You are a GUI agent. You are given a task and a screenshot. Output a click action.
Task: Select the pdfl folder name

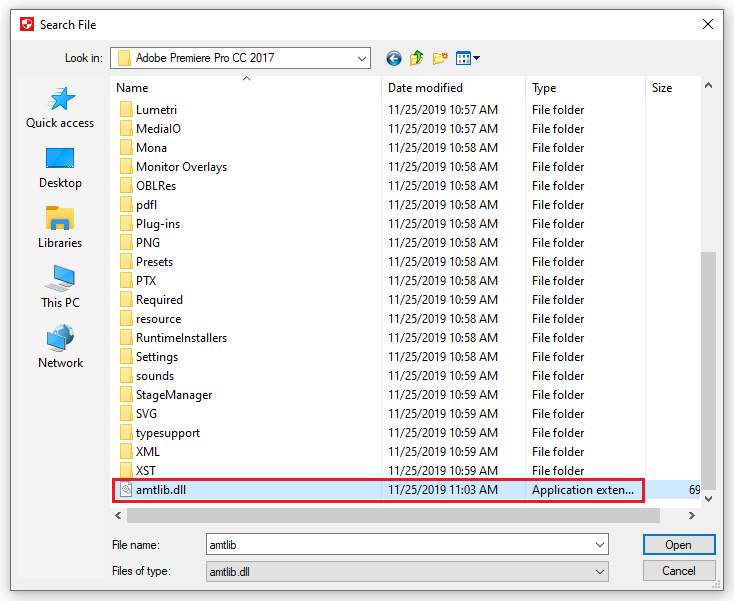coord(147,205)
